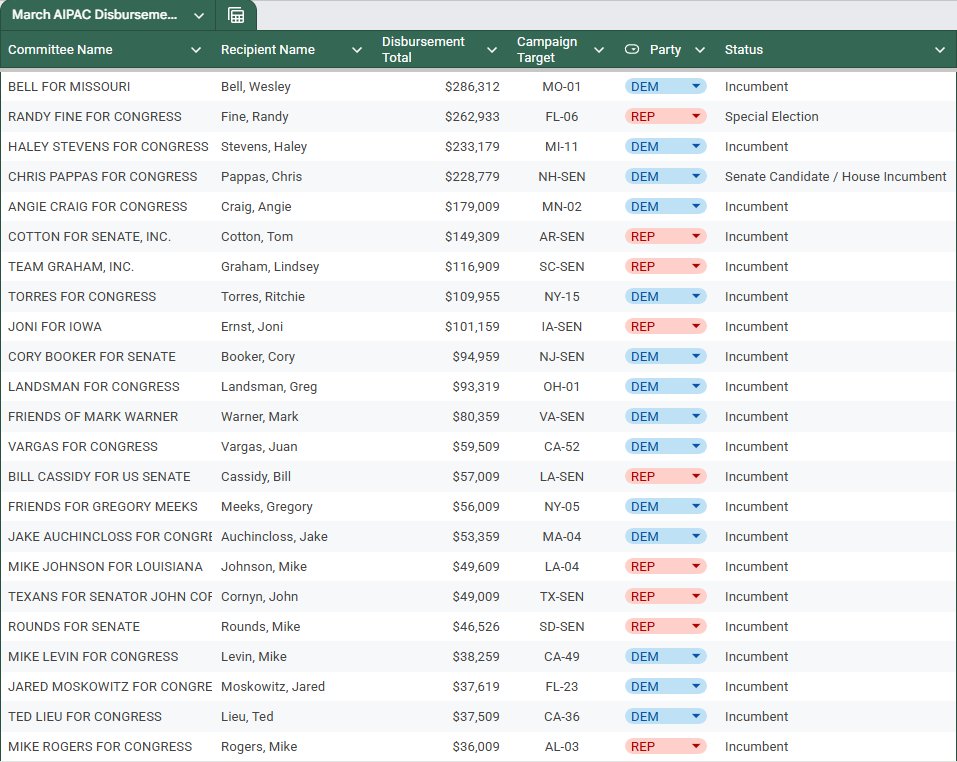Select cell MIKE JOHNSON FOR LOUISIANA

(107, 566)
